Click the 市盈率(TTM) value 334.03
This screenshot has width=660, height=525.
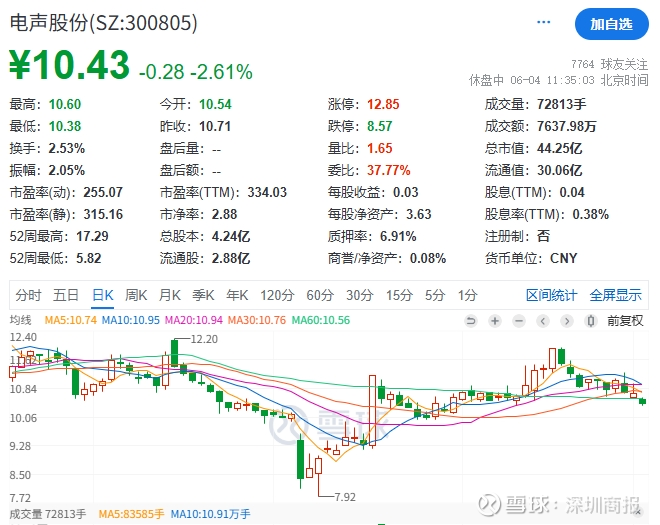click(267, 192)
